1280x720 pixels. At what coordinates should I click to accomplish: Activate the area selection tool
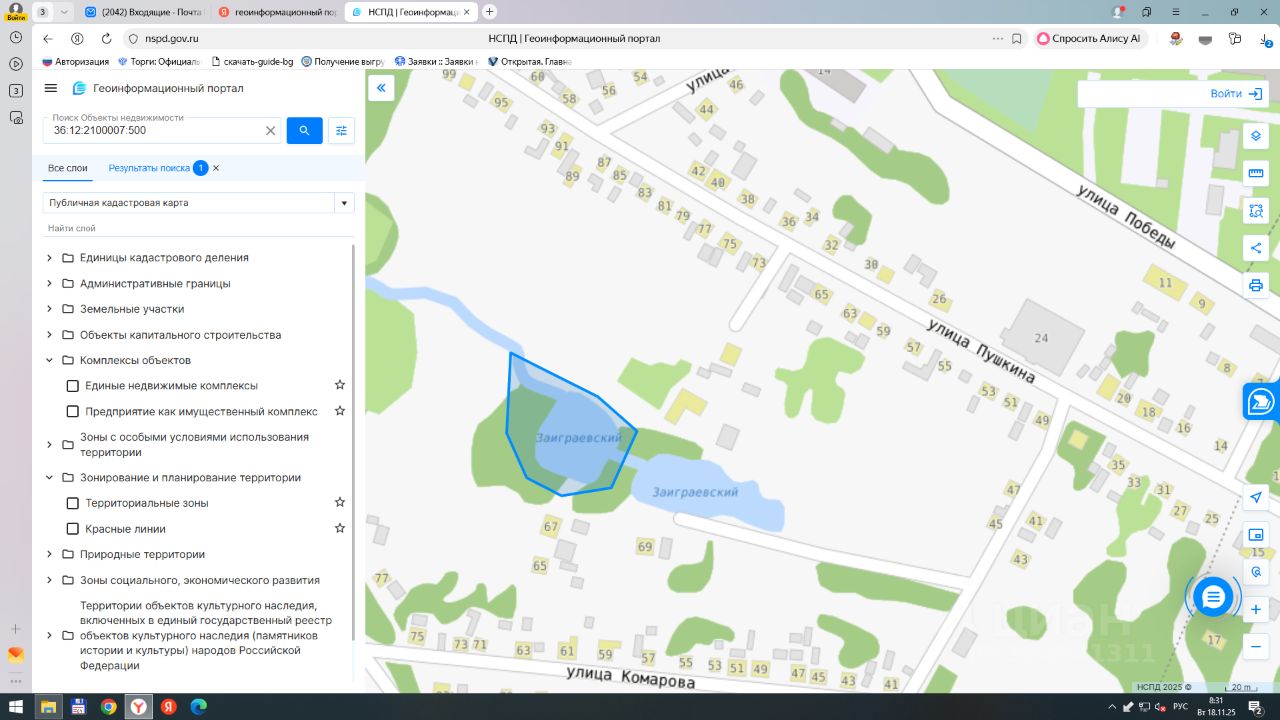(1256, 211)
